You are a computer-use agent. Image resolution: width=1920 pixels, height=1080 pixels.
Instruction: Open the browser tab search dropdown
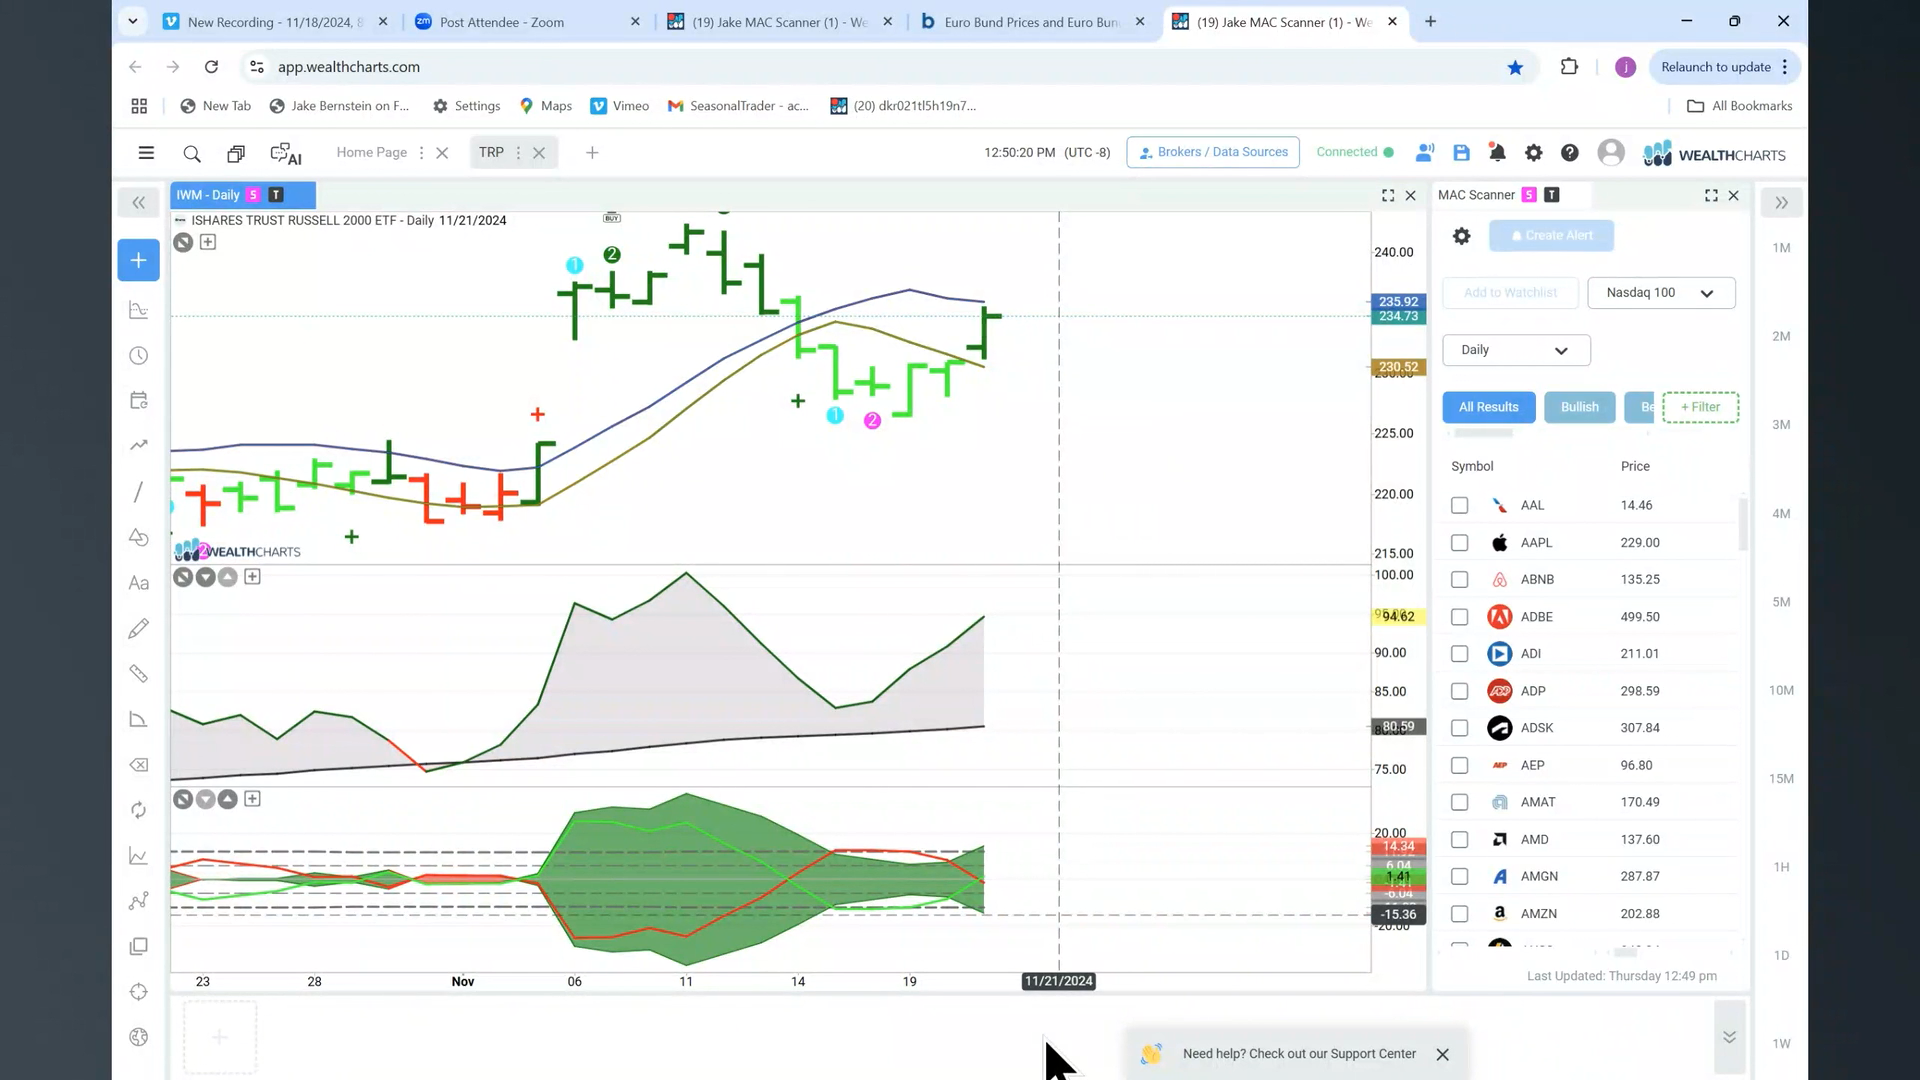coord(132,21)
